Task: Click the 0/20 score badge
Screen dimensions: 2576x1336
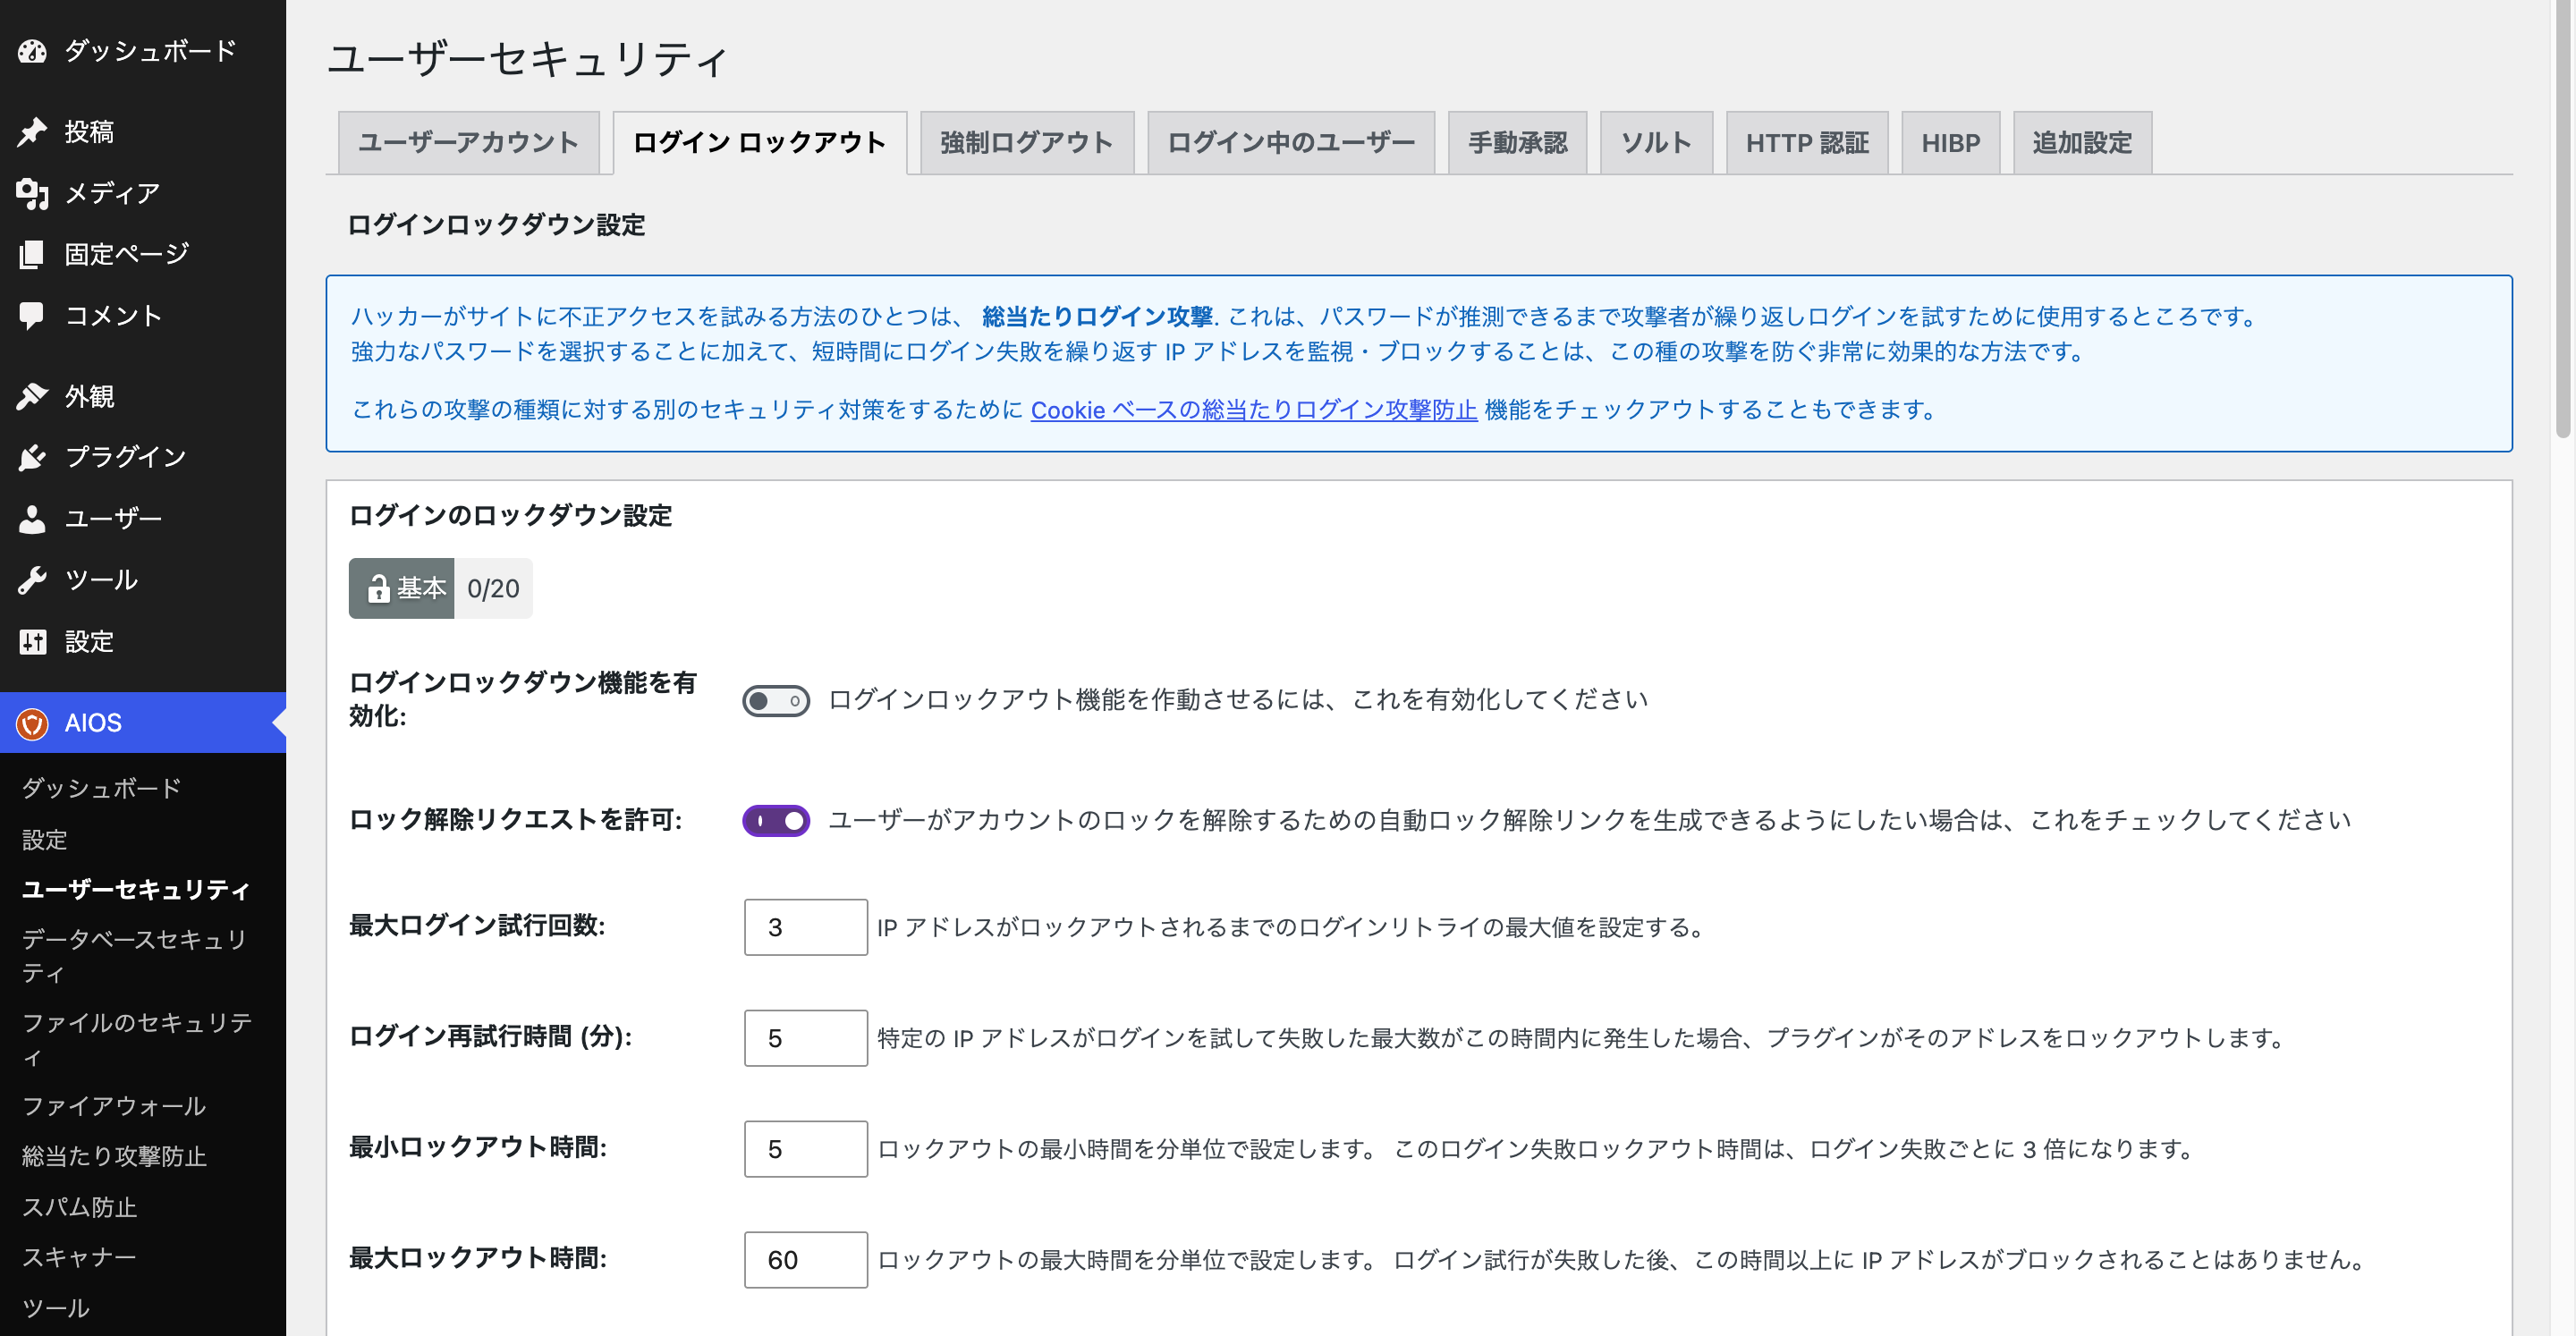Action: click(493, 589)
